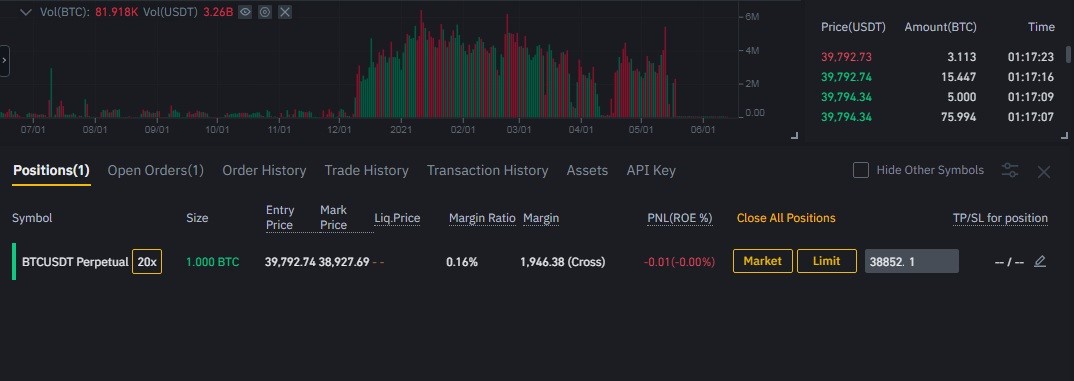Select the trade row timed 01:17:16
The image size is (1074, 381).
937,77
